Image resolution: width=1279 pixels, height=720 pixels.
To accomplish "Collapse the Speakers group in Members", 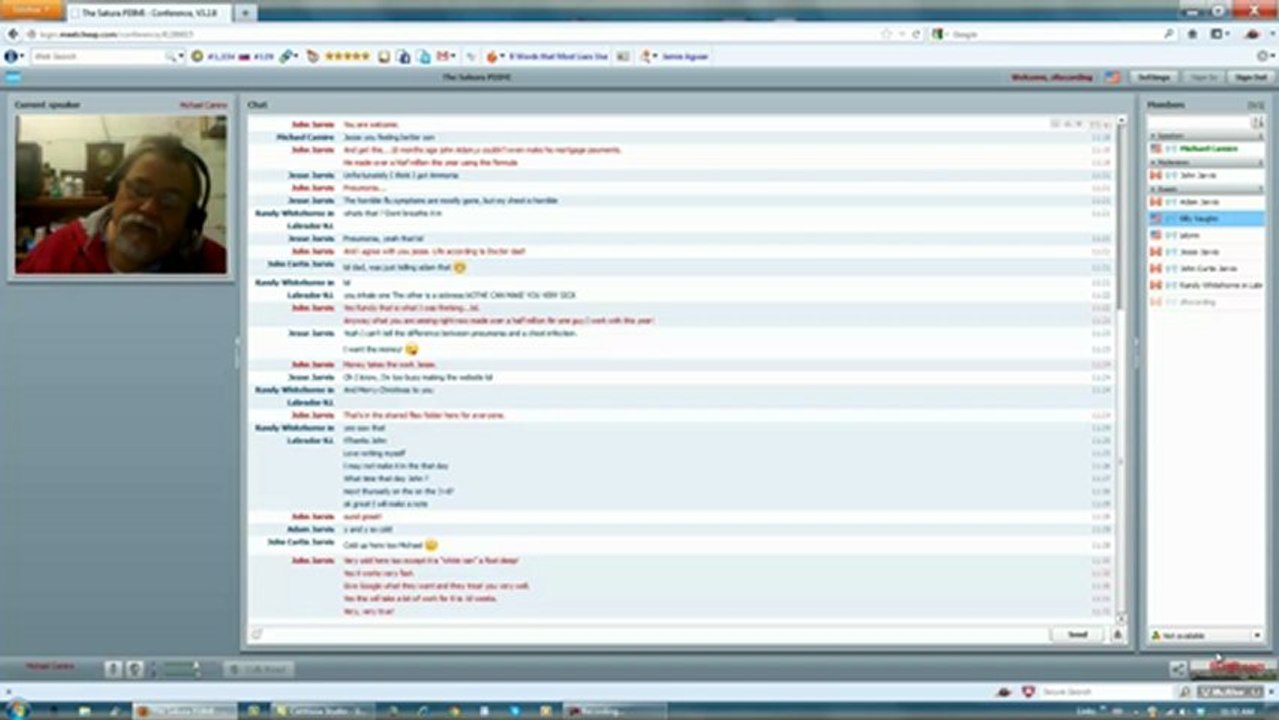I will 1152,135.
